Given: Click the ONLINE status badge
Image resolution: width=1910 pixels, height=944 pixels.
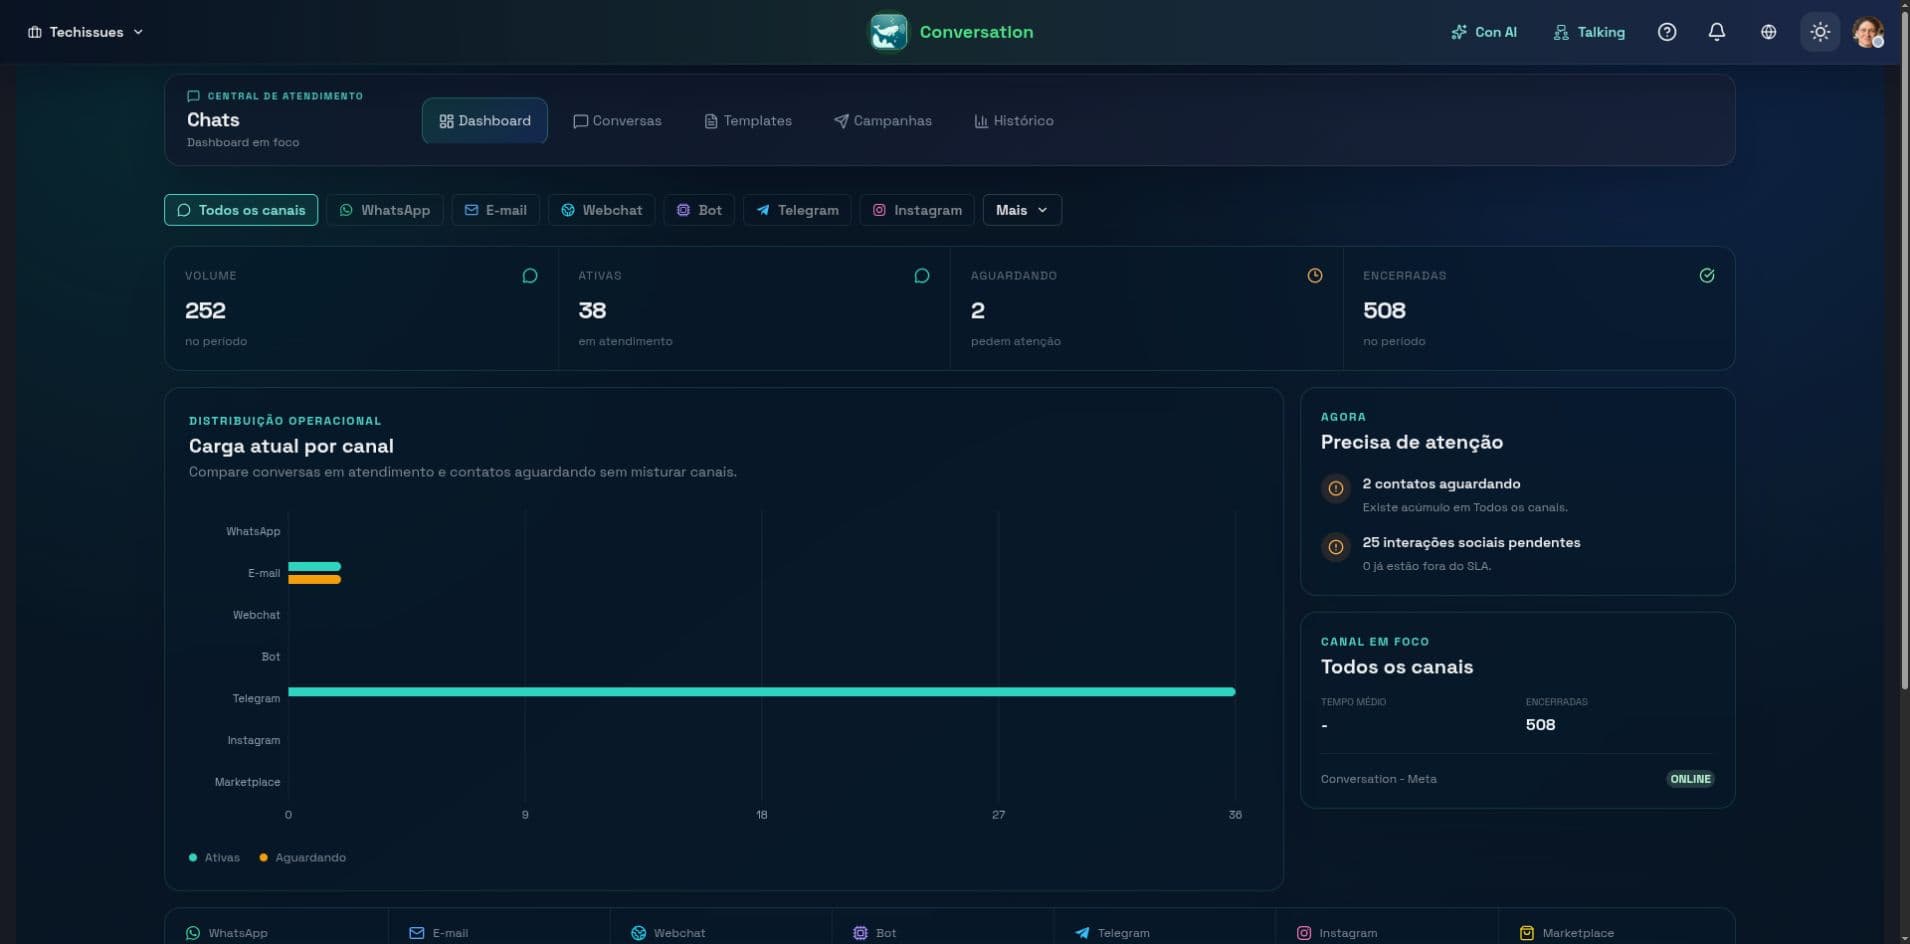Looking at the screenshot, I should (x=1690, y=779).
